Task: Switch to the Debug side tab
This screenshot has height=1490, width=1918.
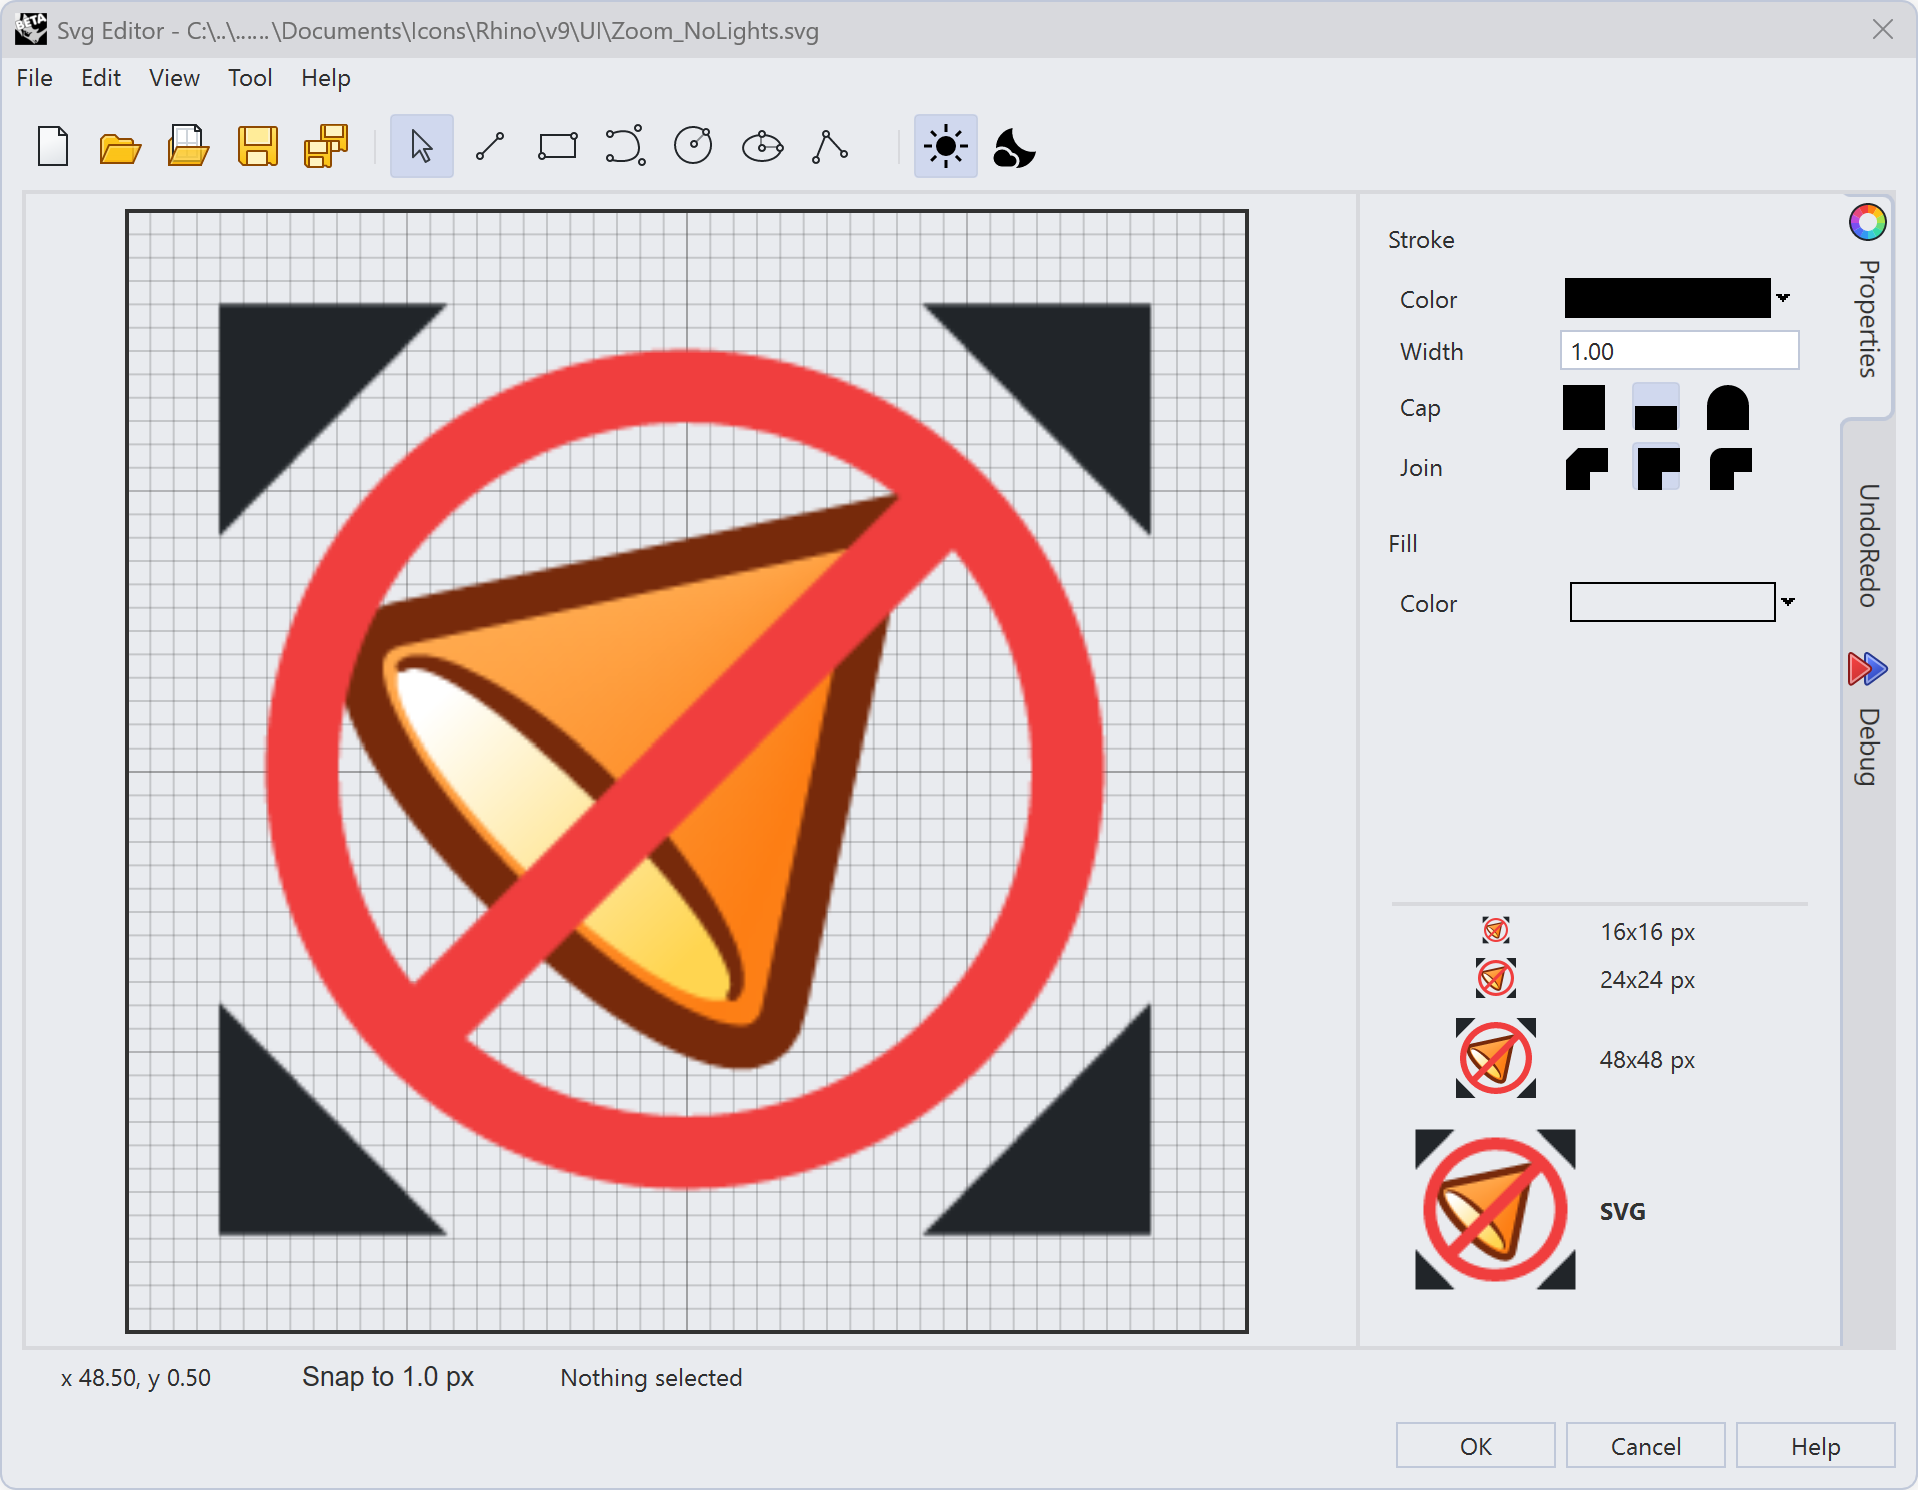Action: click(1868, 720)
